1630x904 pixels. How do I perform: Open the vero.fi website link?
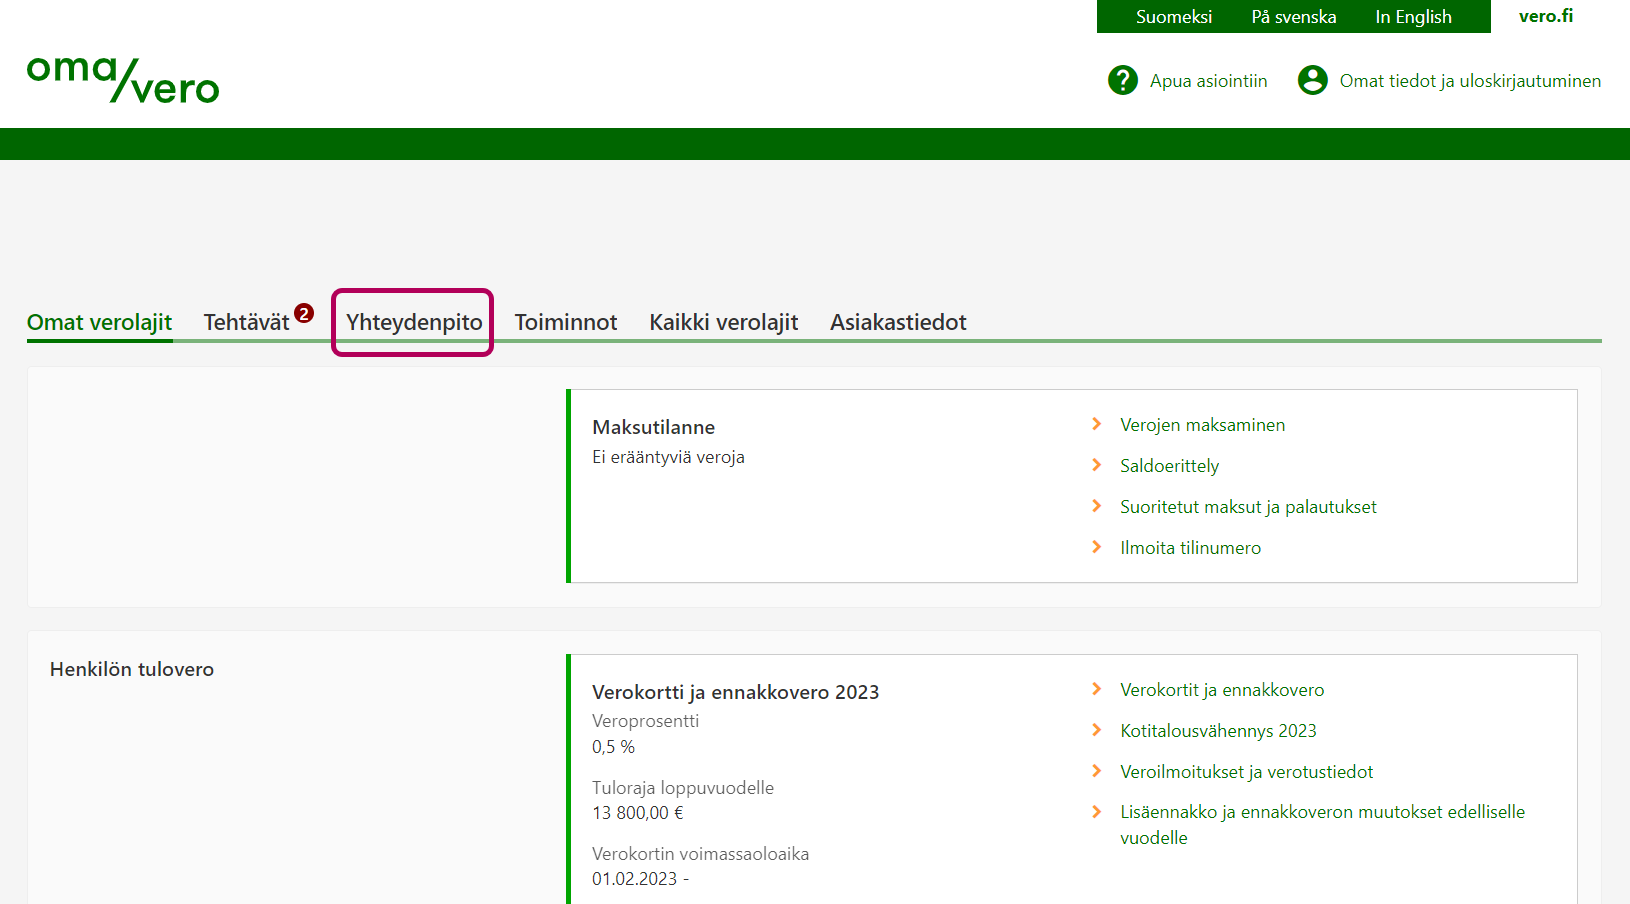tap(1545, 16)
